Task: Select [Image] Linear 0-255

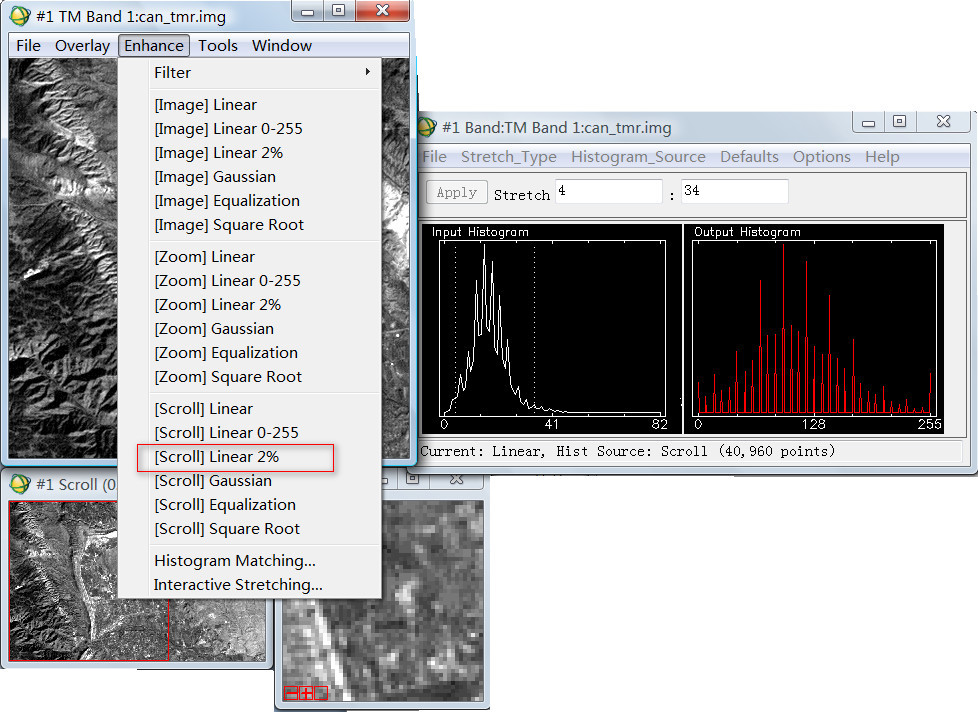Action: 228,128
